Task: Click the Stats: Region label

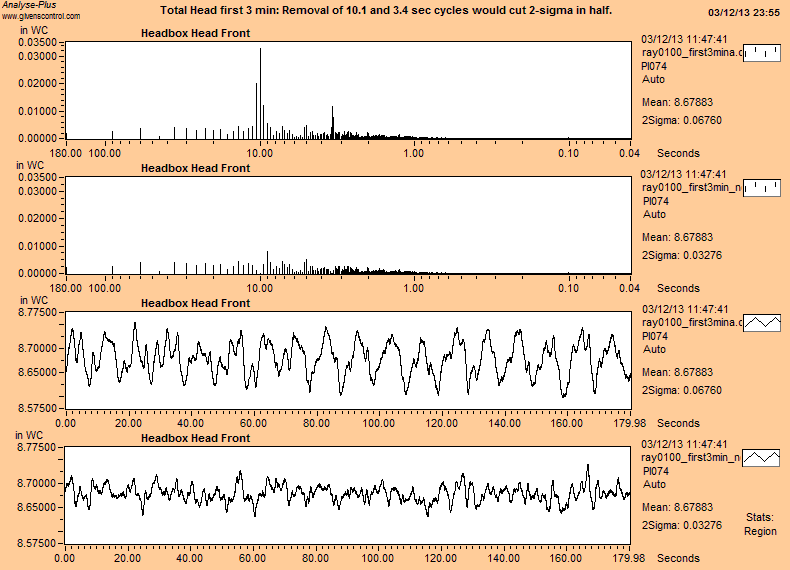Action: [x=760, y=524]
